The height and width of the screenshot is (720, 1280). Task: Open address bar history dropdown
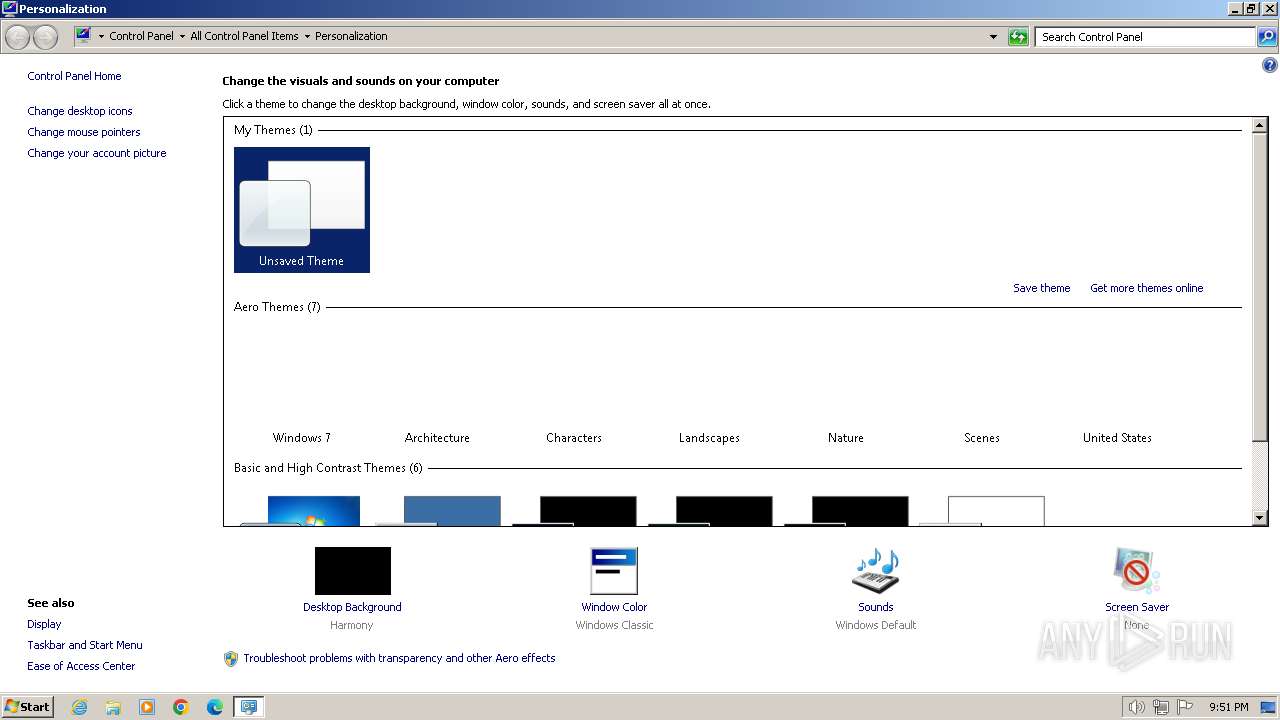[993, 37]
